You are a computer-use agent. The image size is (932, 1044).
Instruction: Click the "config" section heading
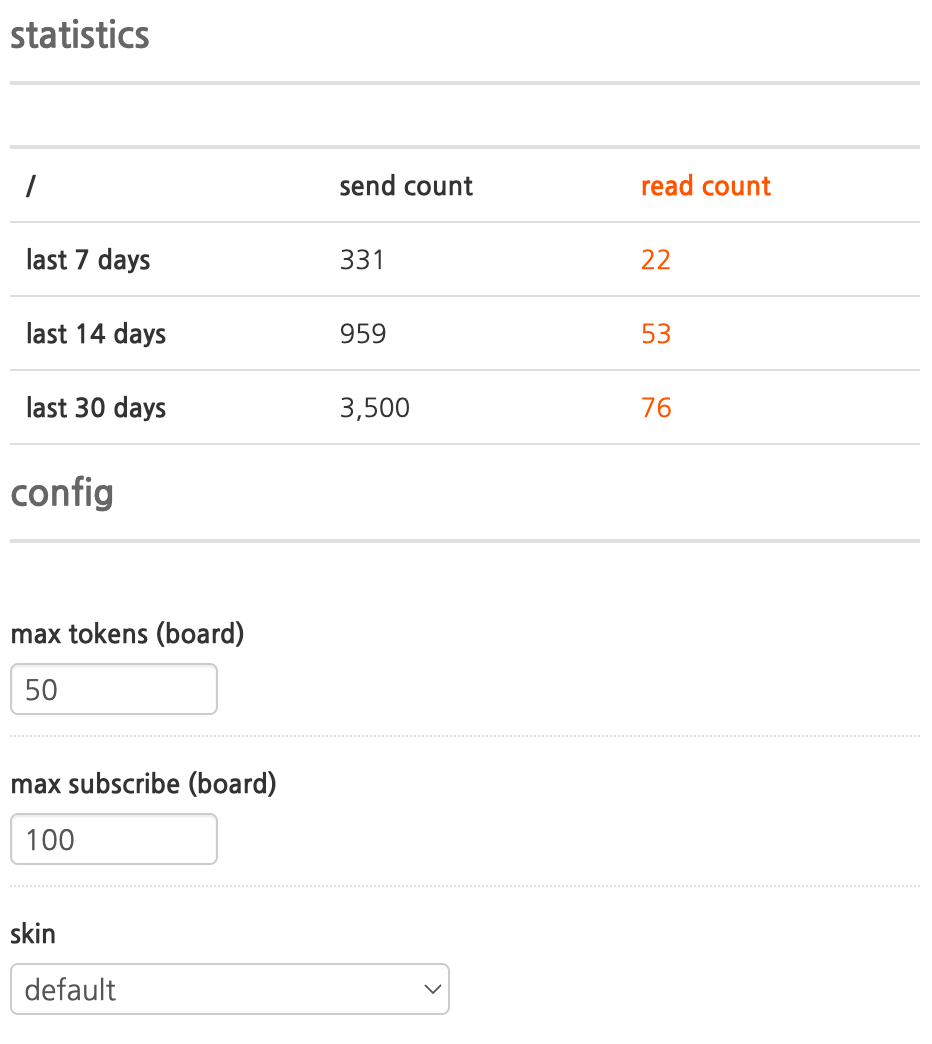click(62, 493)
